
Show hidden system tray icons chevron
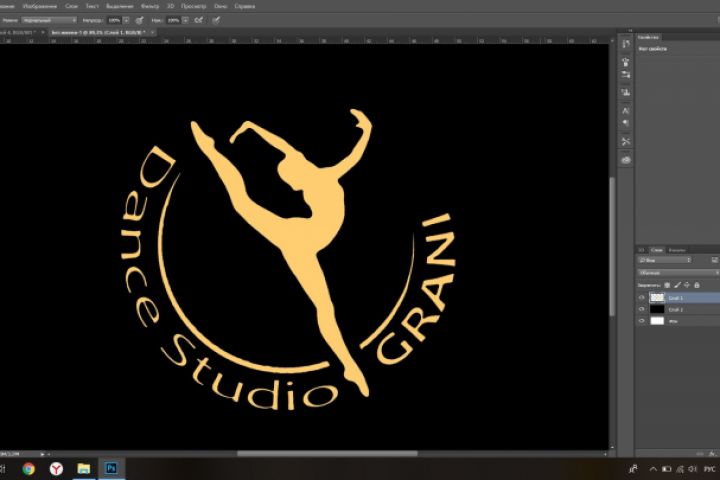[x=653, y=469]
